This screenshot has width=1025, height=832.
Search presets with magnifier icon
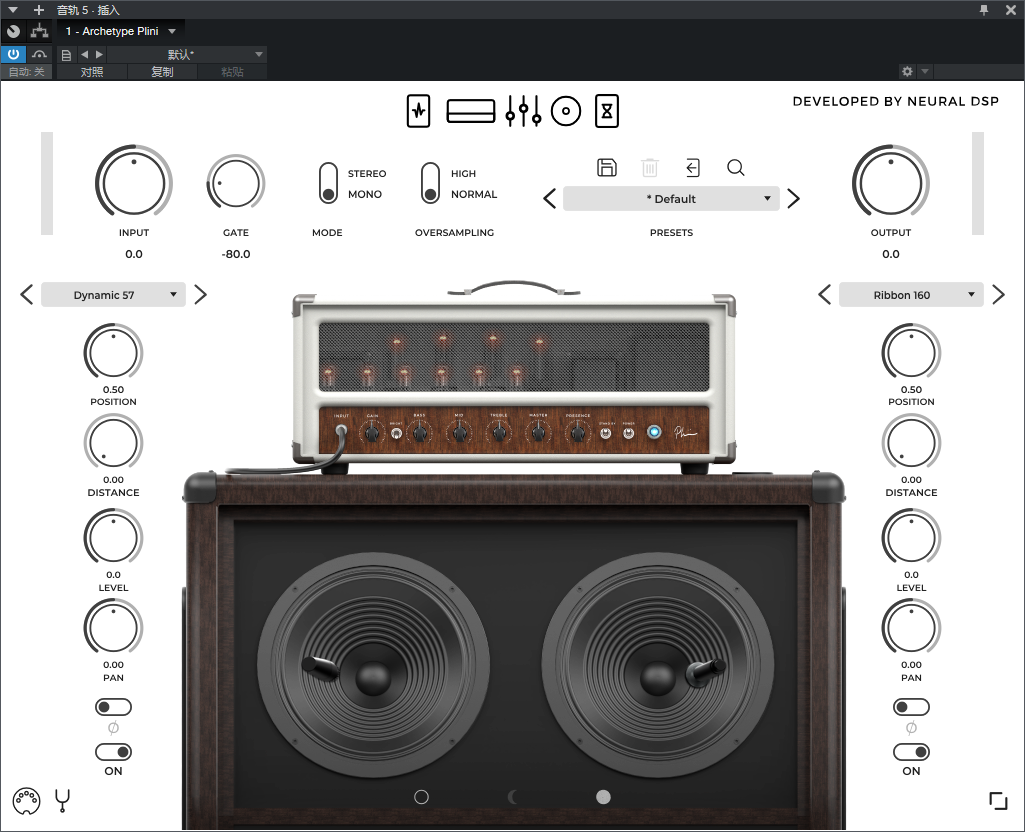pos(735,168)
